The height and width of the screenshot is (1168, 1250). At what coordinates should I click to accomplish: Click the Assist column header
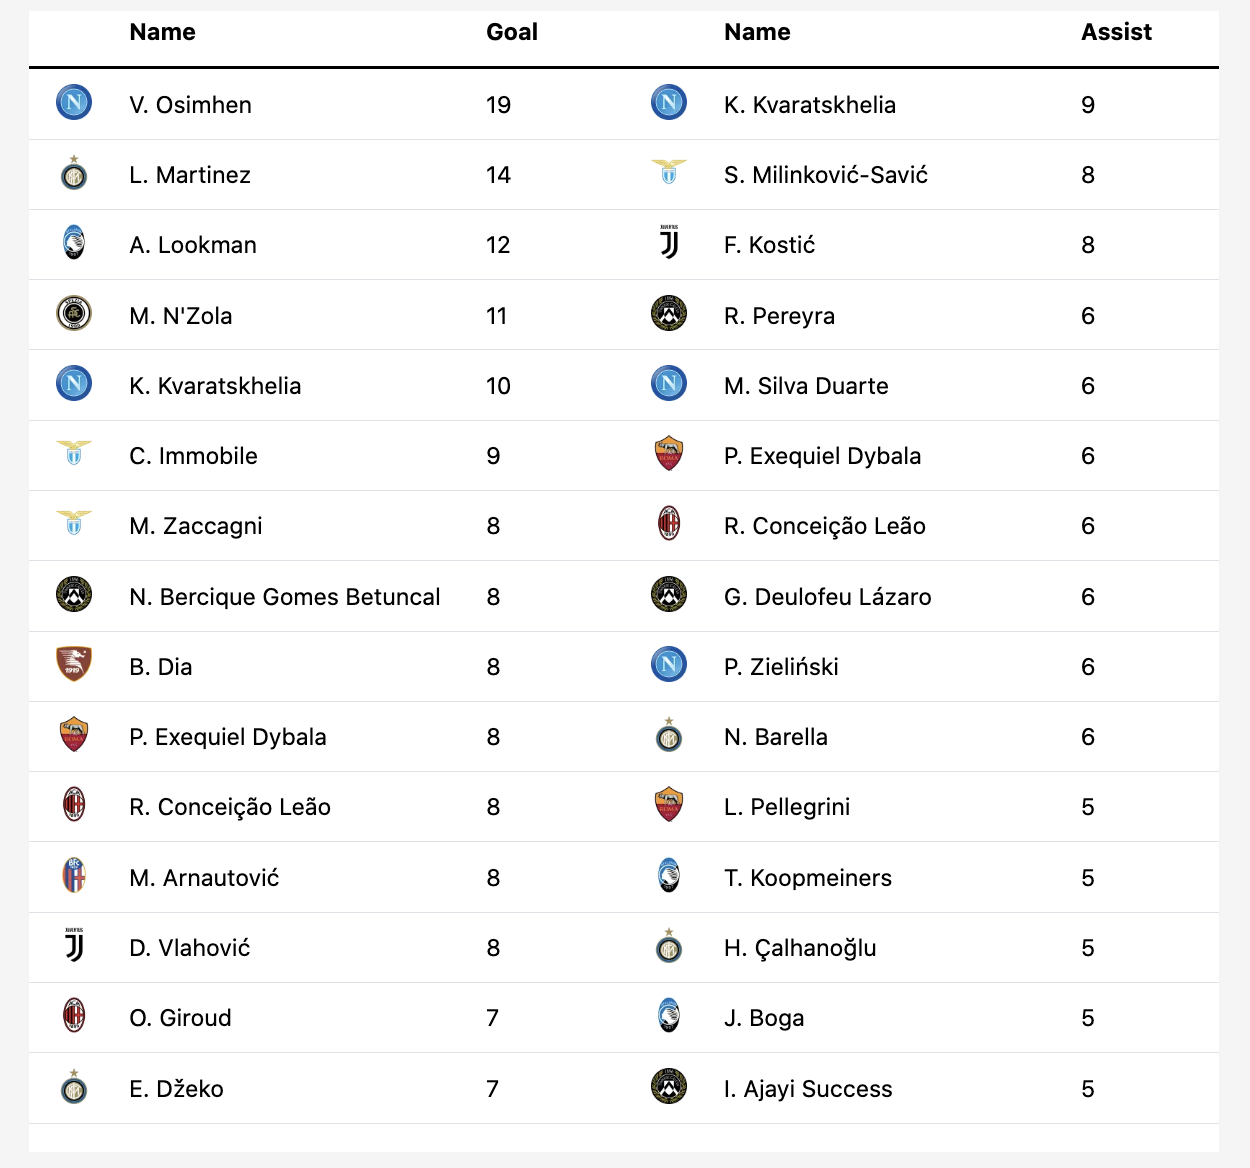[x=1116, y=32]
